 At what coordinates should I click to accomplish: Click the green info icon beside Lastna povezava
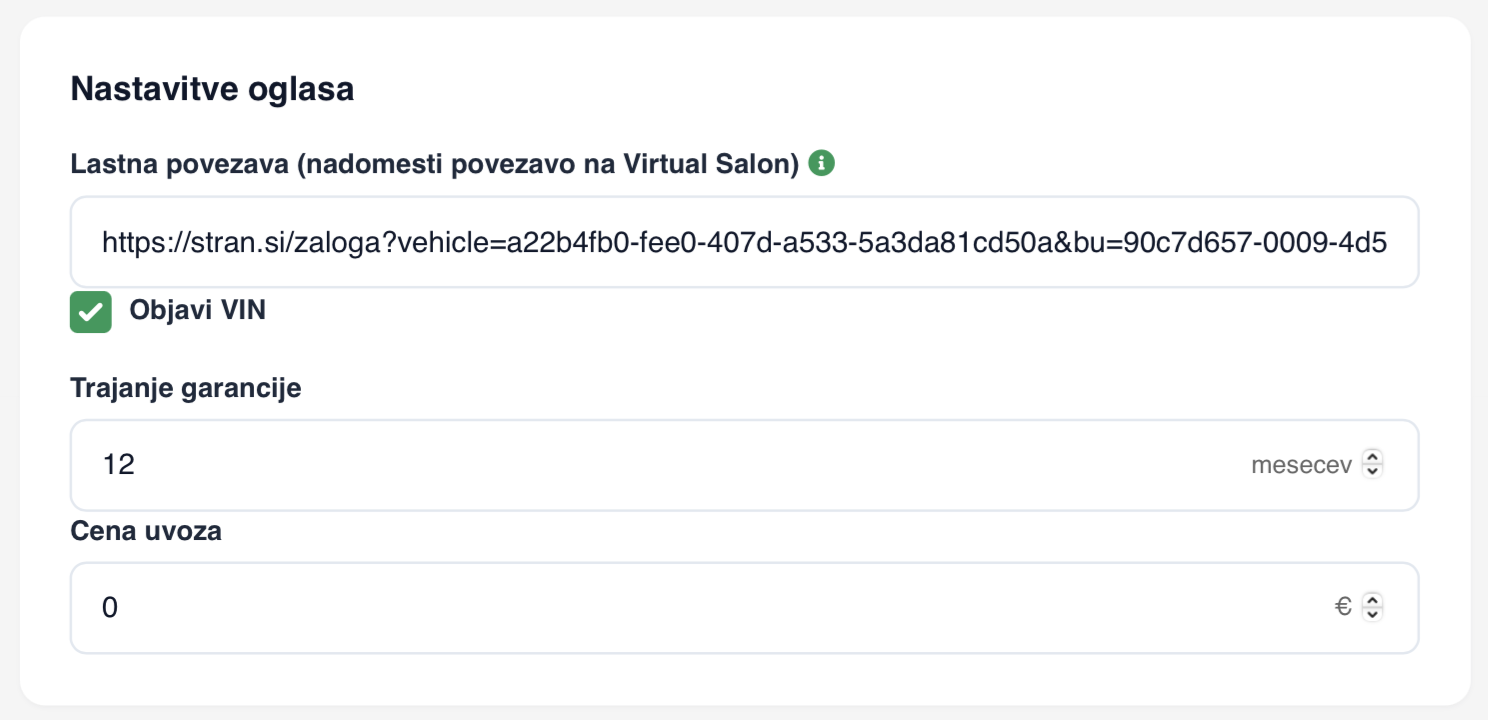(821, 163)
